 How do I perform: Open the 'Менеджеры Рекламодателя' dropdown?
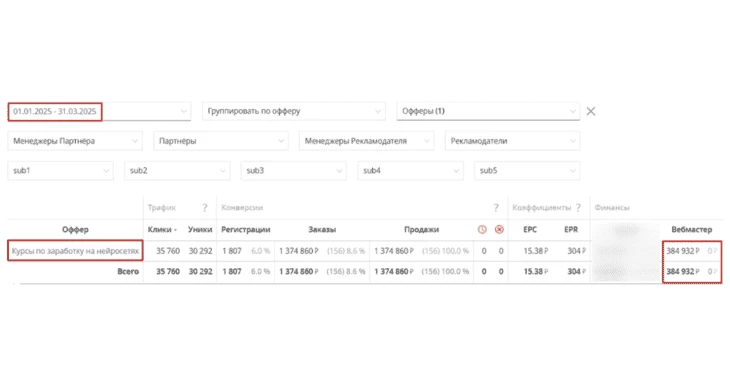click(x=366, y=141)
